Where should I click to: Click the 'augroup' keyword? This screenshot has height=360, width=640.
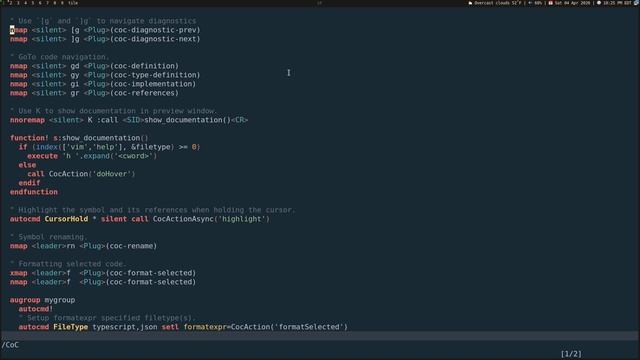coord(25,299)
